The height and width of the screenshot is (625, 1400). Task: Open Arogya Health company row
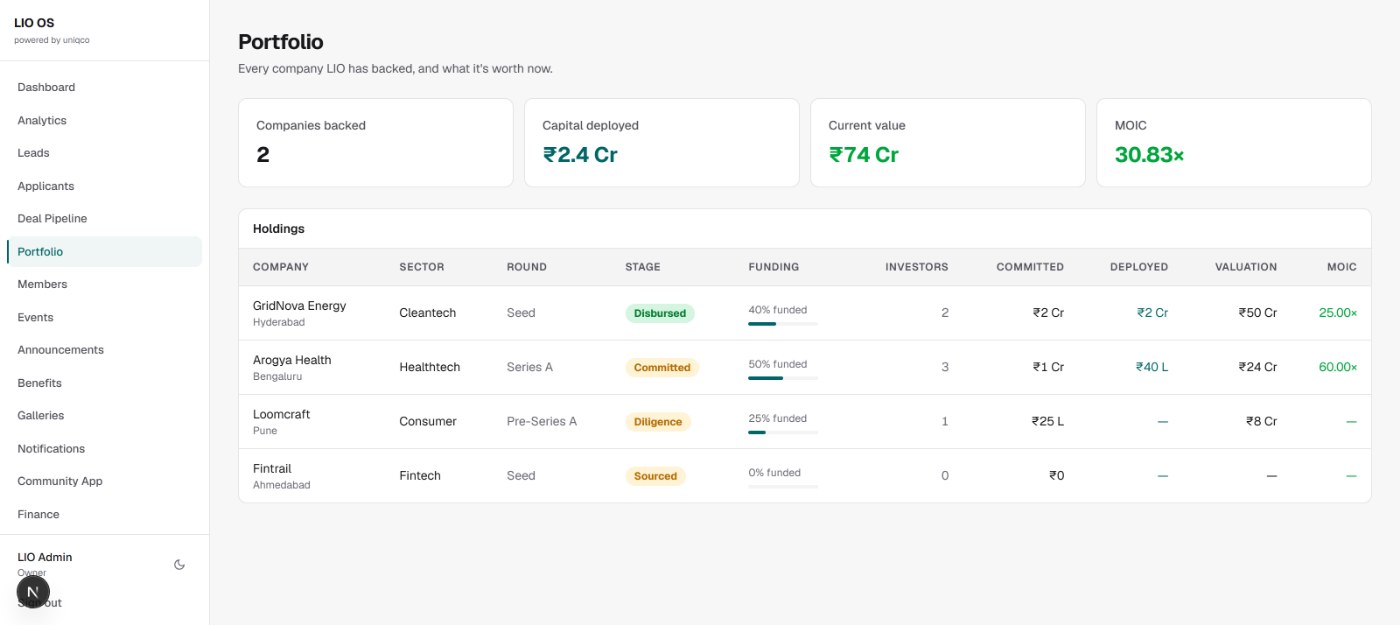804,367
